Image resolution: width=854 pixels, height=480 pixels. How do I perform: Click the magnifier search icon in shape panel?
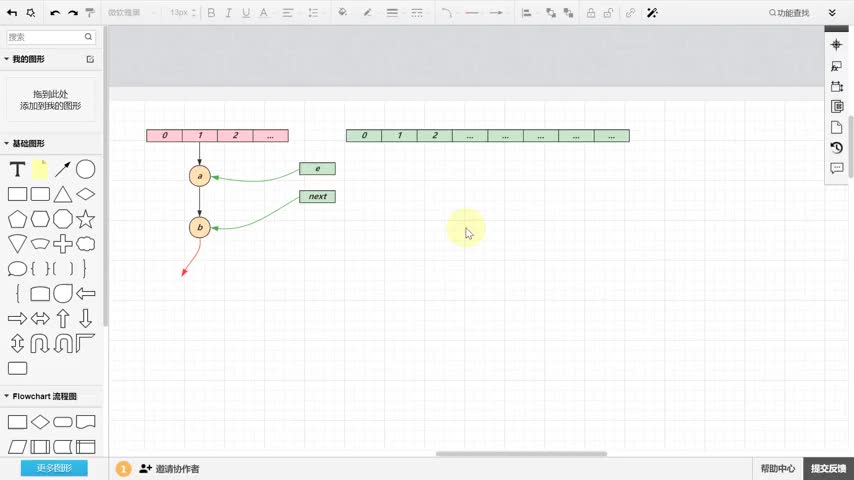88,37
